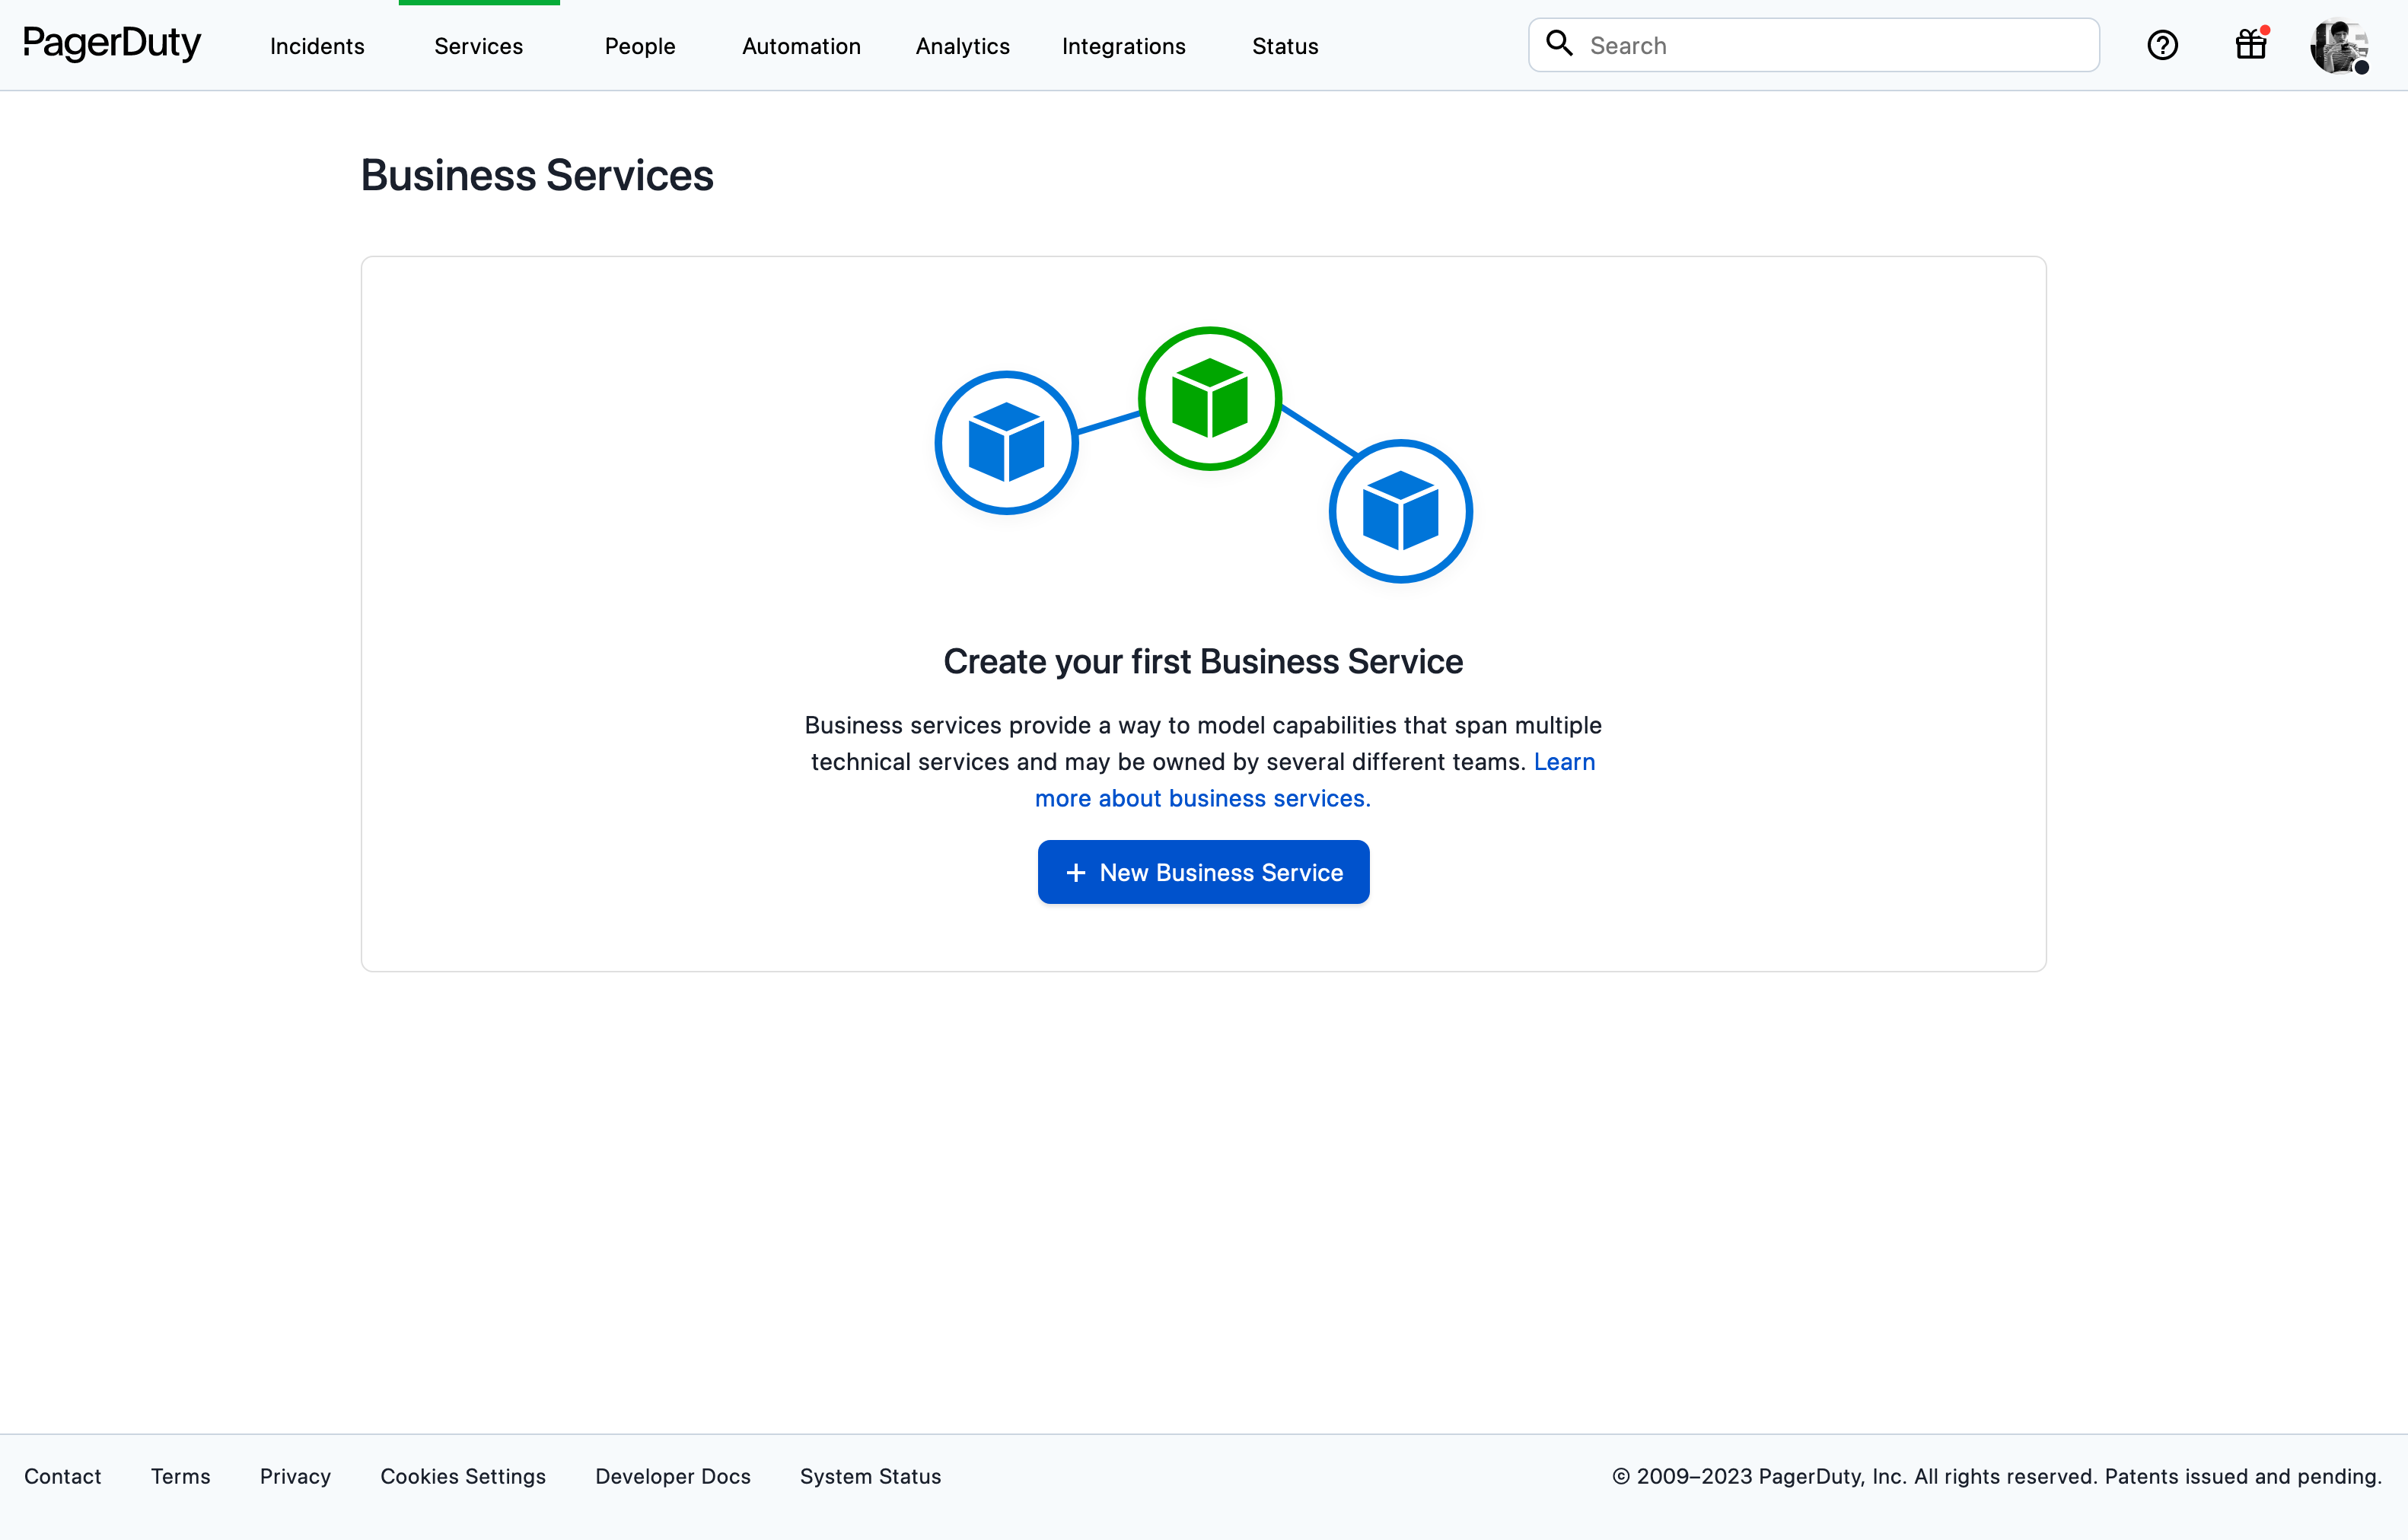Open the Analytics menu
The width and height of the screenshot is (2408, 1540).
(x=962, y=46)
